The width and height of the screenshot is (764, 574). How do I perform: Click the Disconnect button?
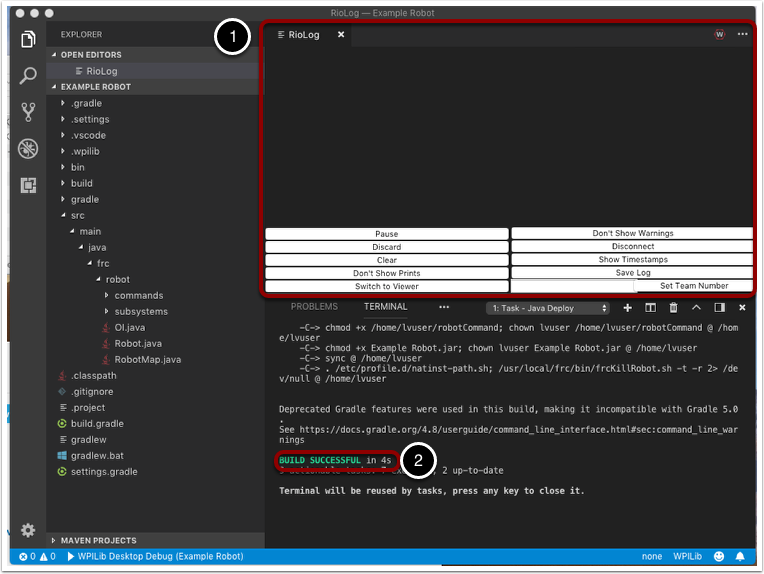point(632,247)
